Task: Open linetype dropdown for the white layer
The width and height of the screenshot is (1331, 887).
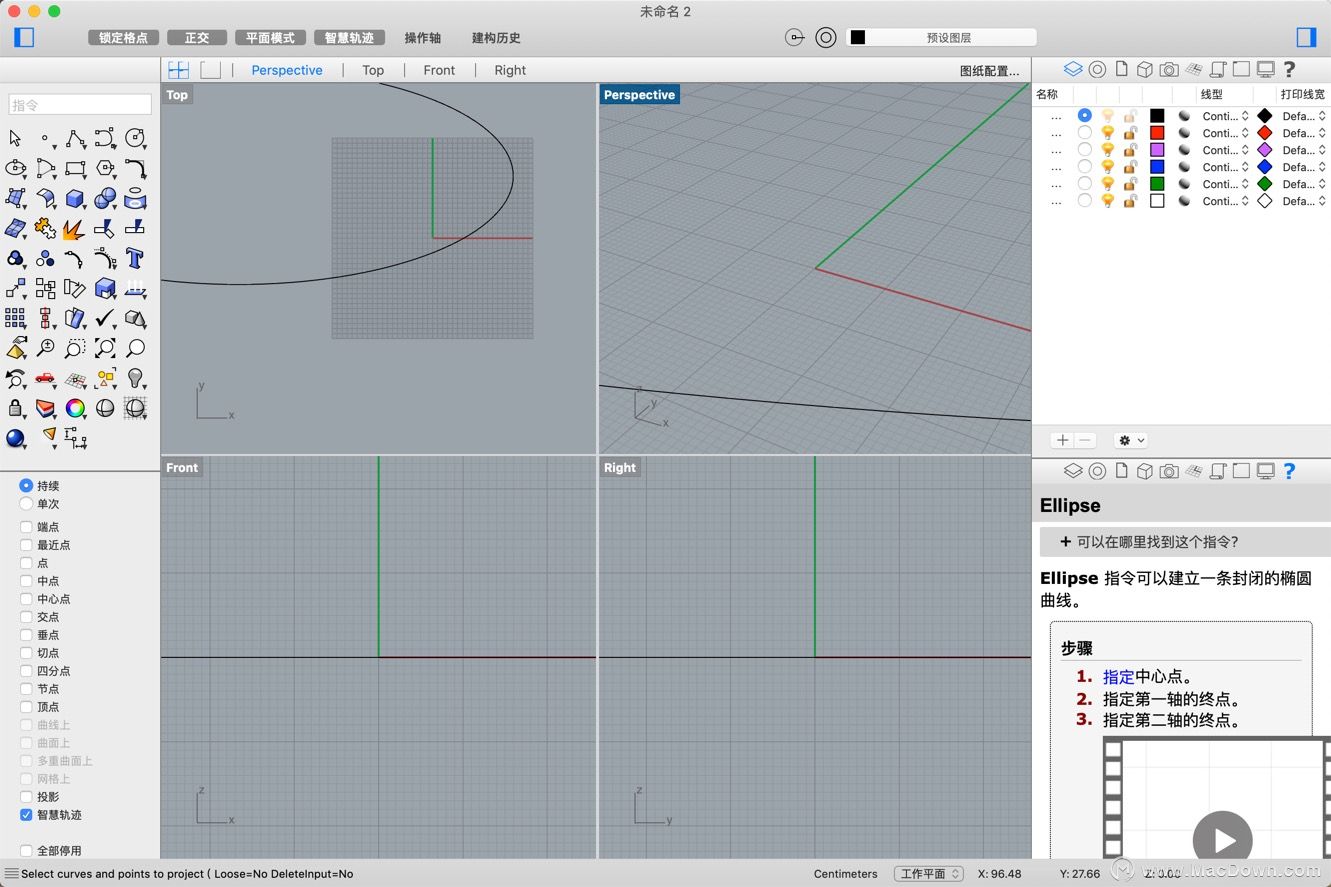Action: click(1226, 201)
